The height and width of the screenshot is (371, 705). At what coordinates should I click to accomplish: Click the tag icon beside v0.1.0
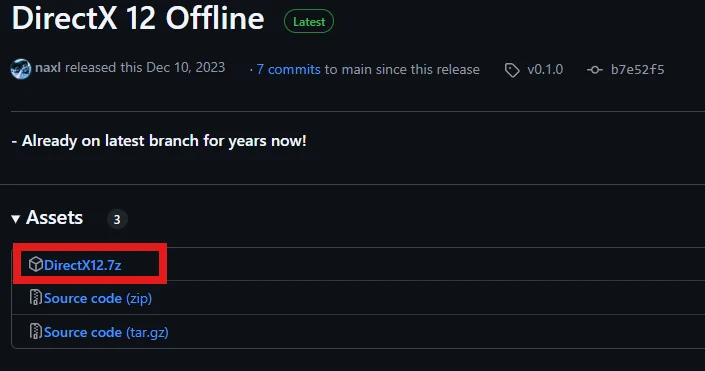click(x=512, y=70)
